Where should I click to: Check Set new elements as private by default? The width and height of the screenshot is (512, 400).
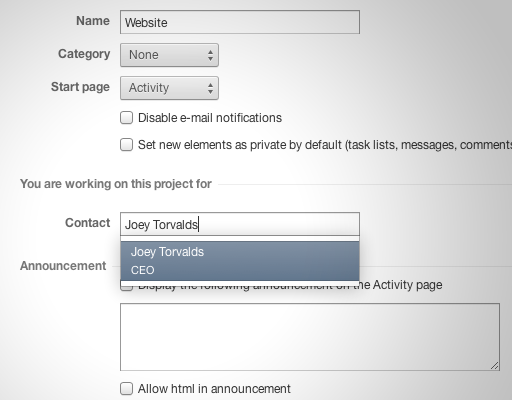[126, 145]
